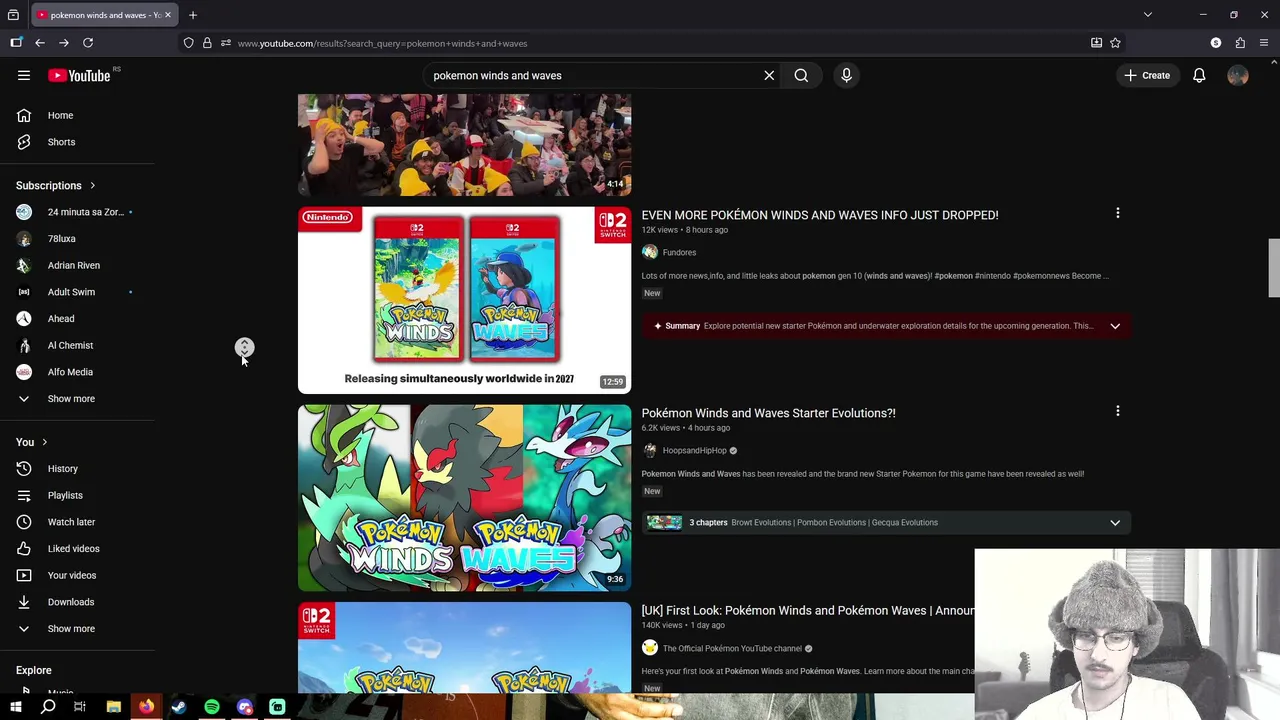Open more options for Starter Evolutions video
This screenshot has width=1280, height=720.
click(x=1118, y=411)
